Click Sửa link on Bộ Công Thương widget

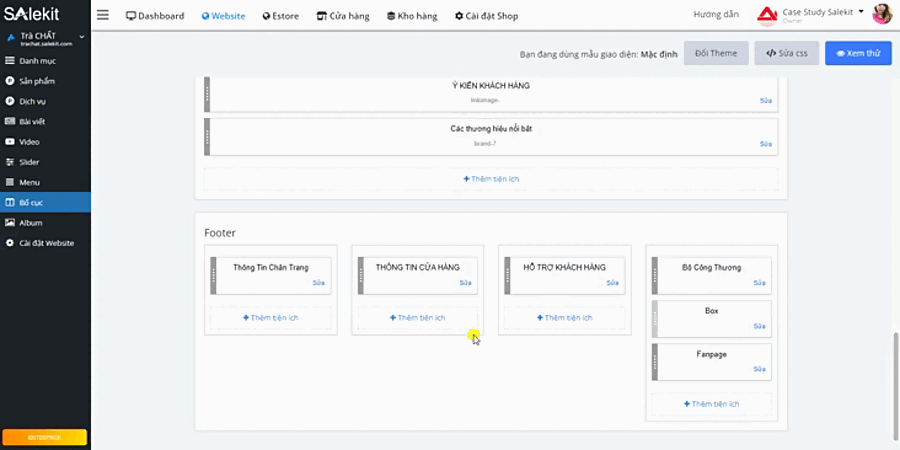pos(759,283)
